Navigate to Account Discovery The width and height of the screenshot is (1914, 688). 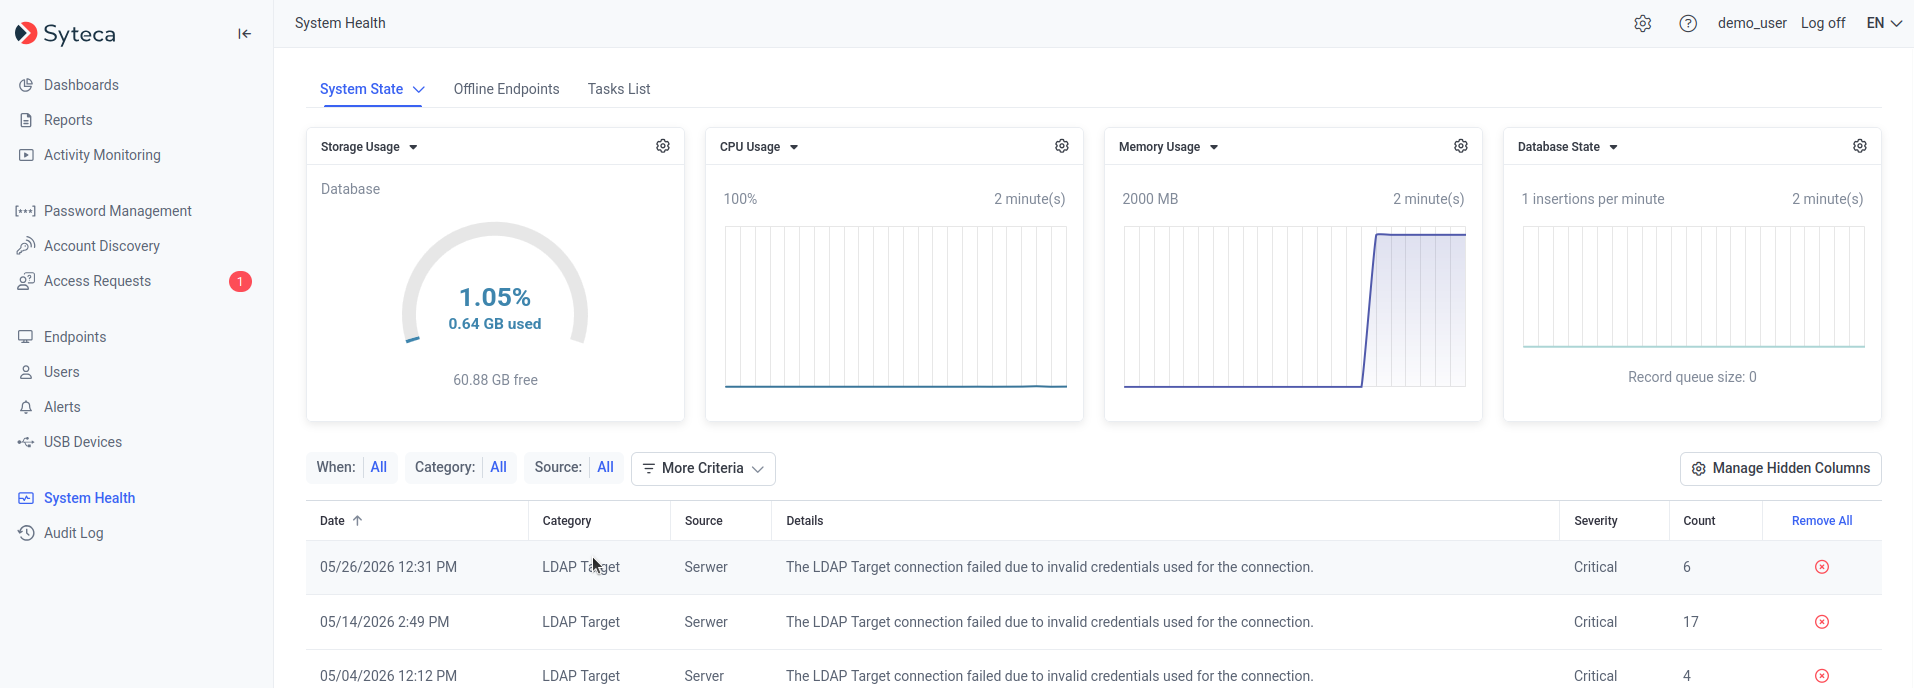click(x=102, y=246)
